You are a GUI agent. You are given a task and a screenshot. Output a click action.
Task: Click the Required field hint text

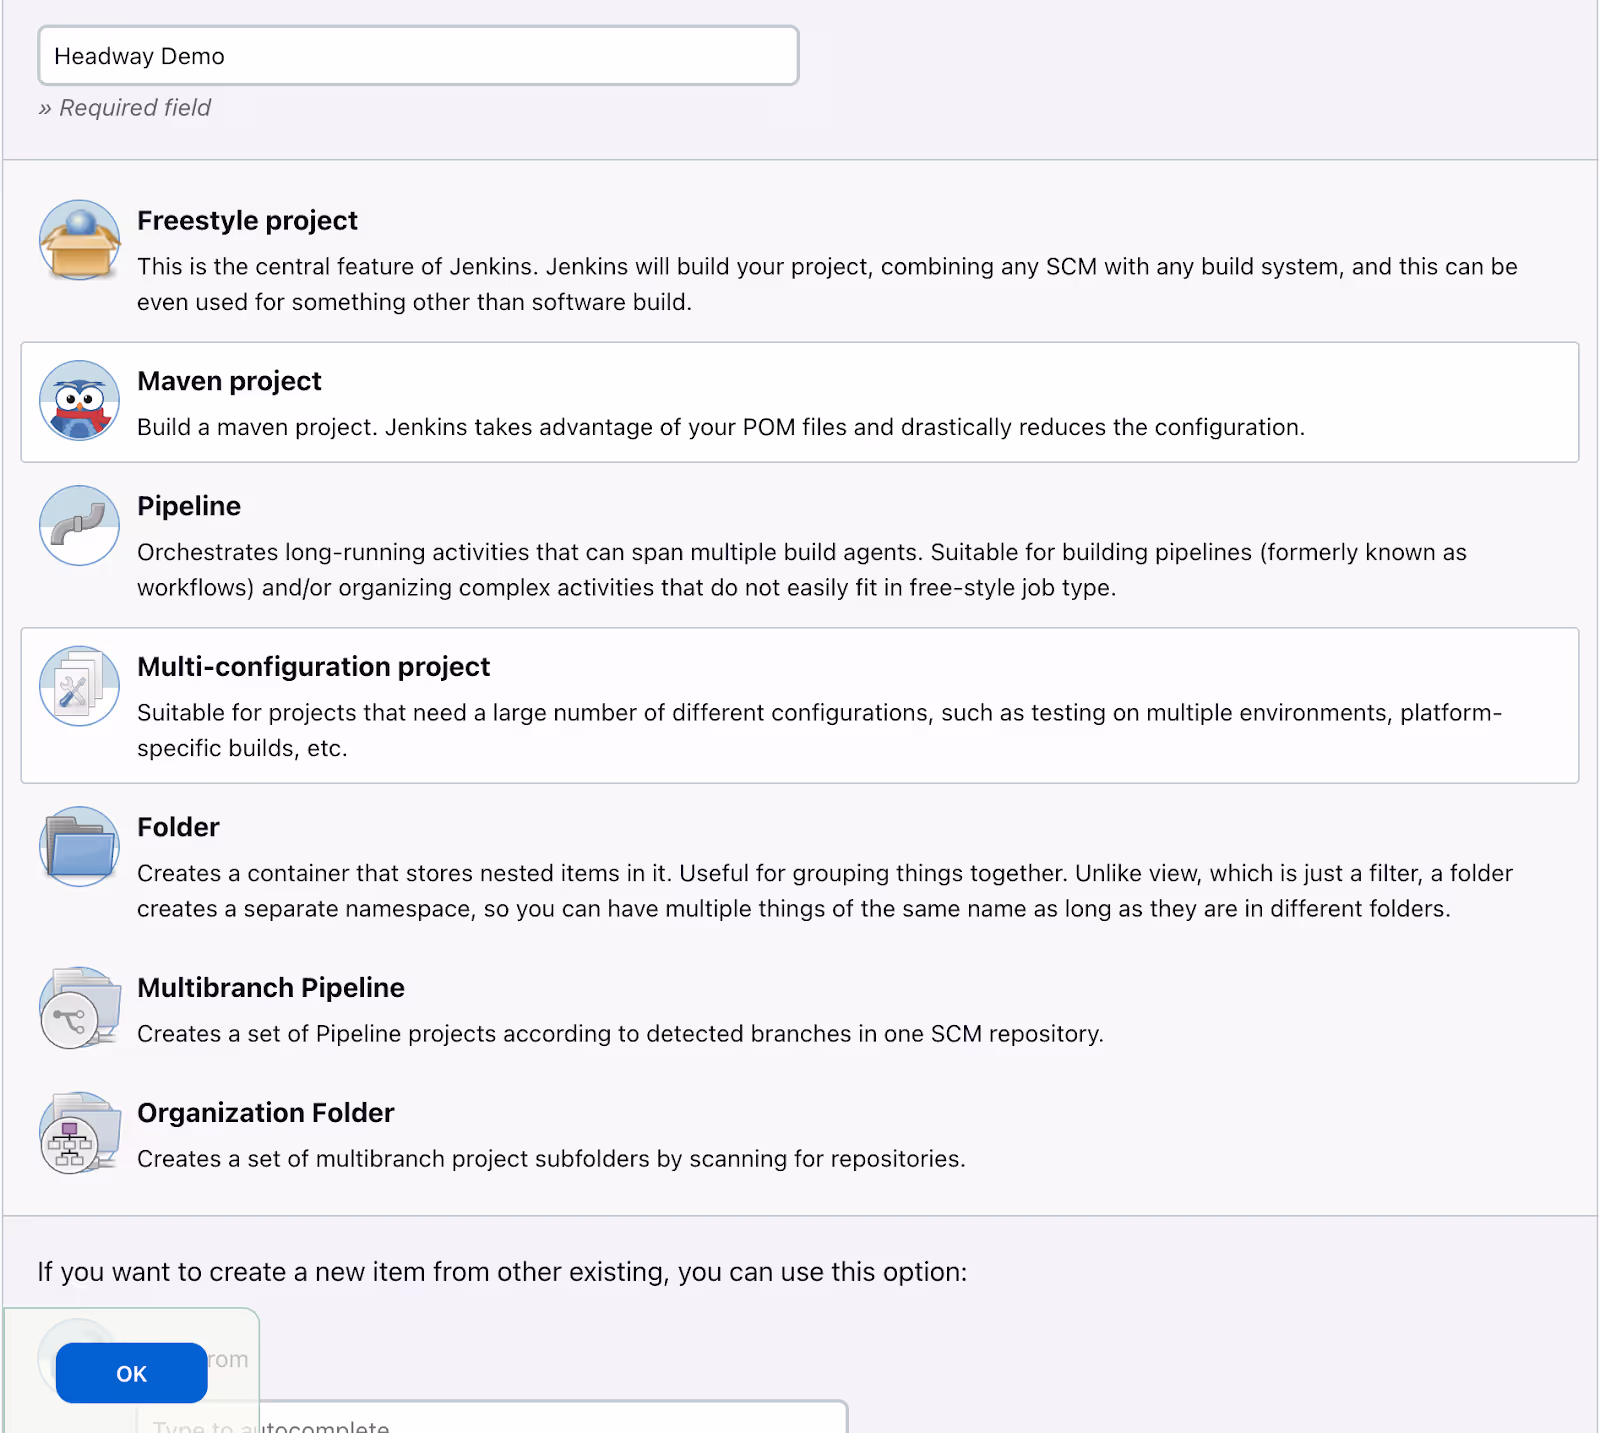pyautogui.click(x=125, y=108)
